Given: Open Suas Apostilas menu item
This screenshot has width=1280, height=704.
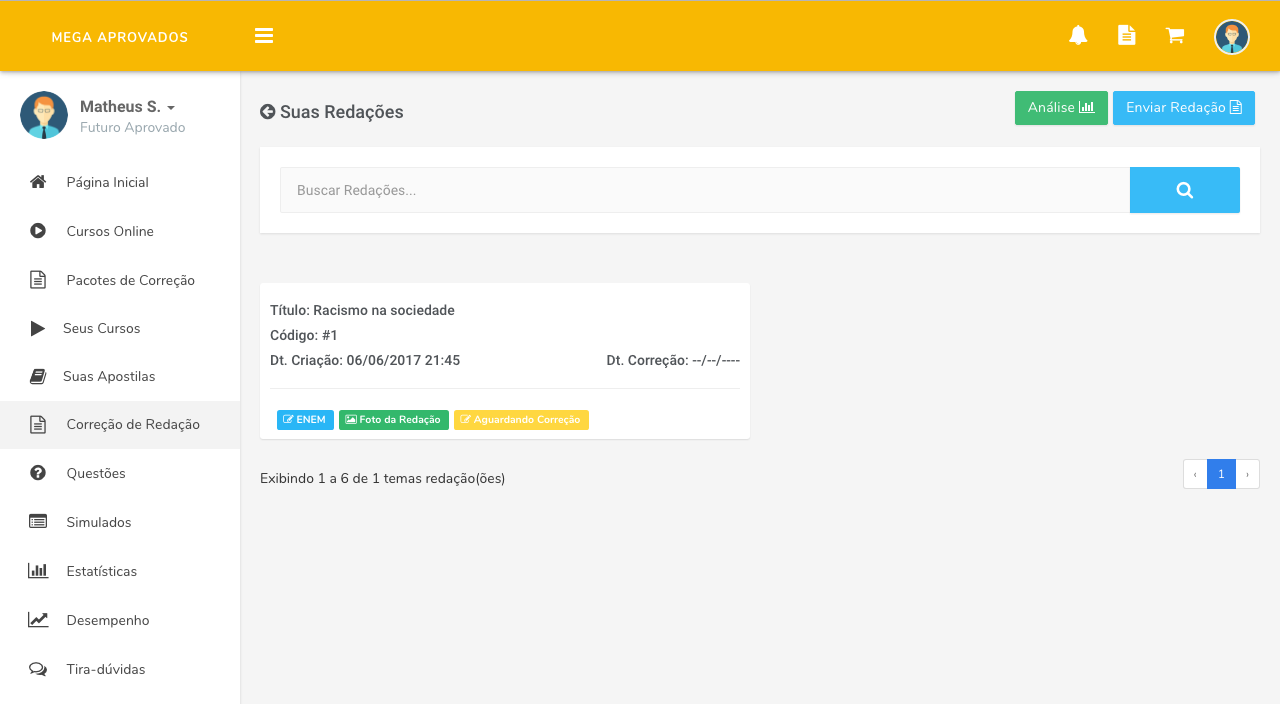Looking at the screenshot, I should pos(120,376).
